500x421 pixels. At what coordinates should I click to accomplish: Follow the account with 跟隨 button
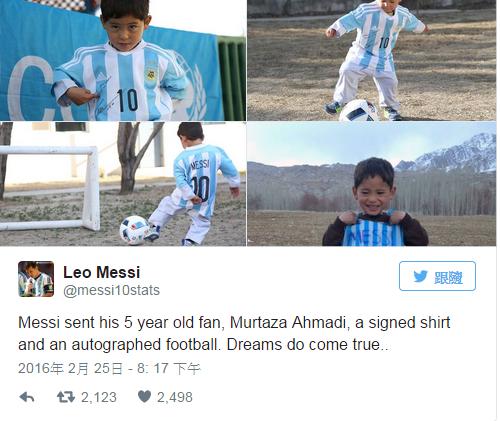437,276
